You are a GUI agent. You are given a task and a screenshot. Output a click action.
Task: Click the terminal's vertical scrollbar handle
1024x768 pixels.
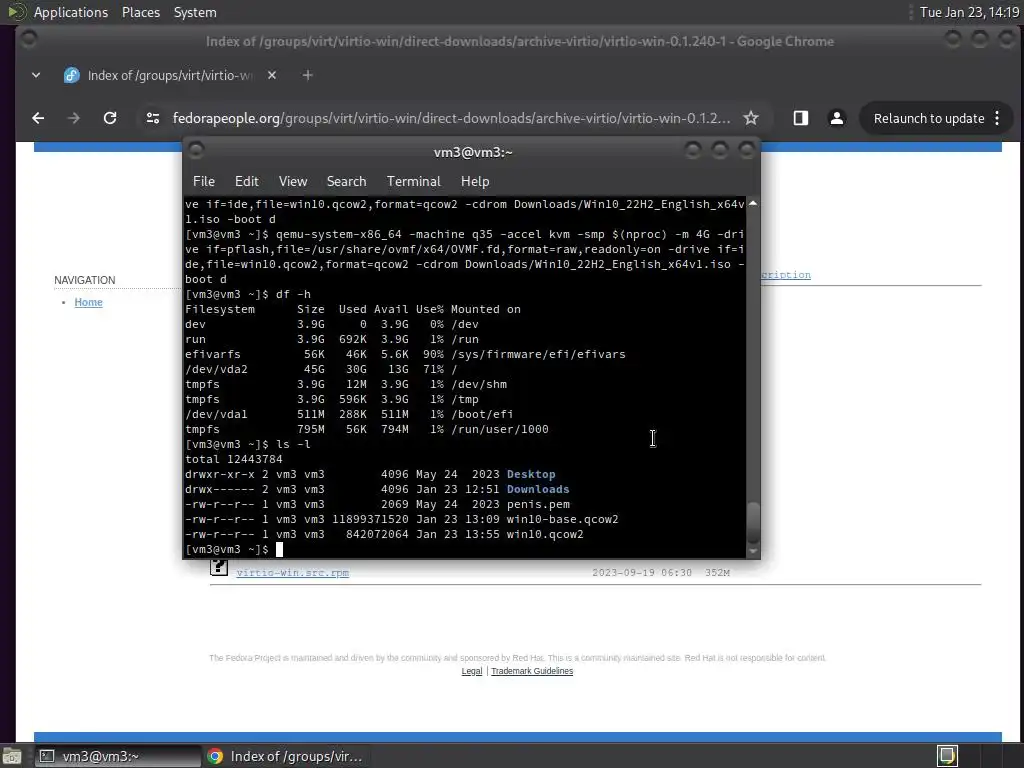(753, 522)
